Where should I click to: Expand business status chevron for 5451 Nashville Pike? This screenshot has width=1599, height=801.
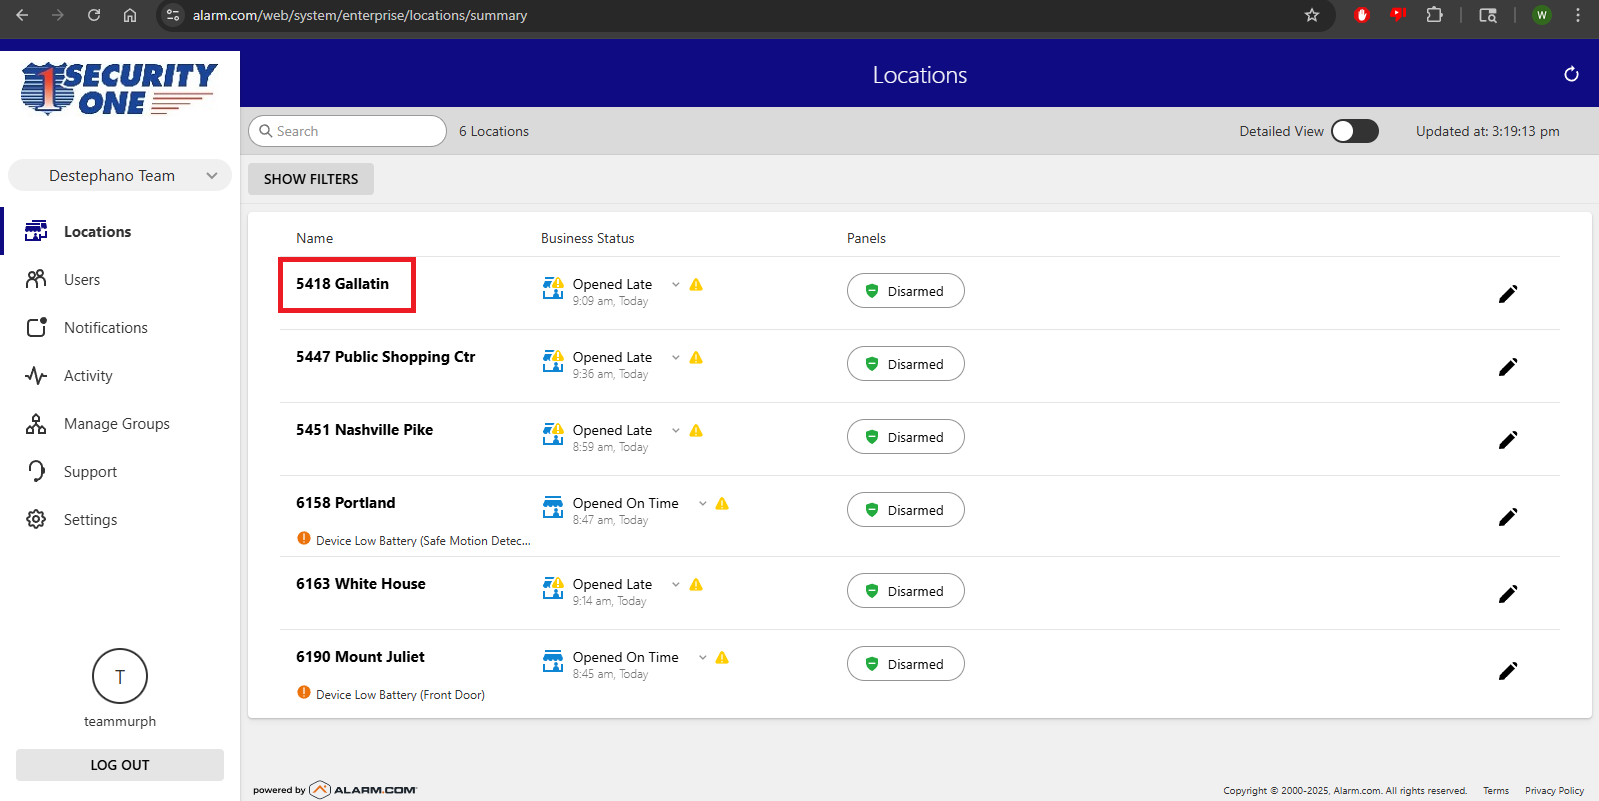coord(676,431)
